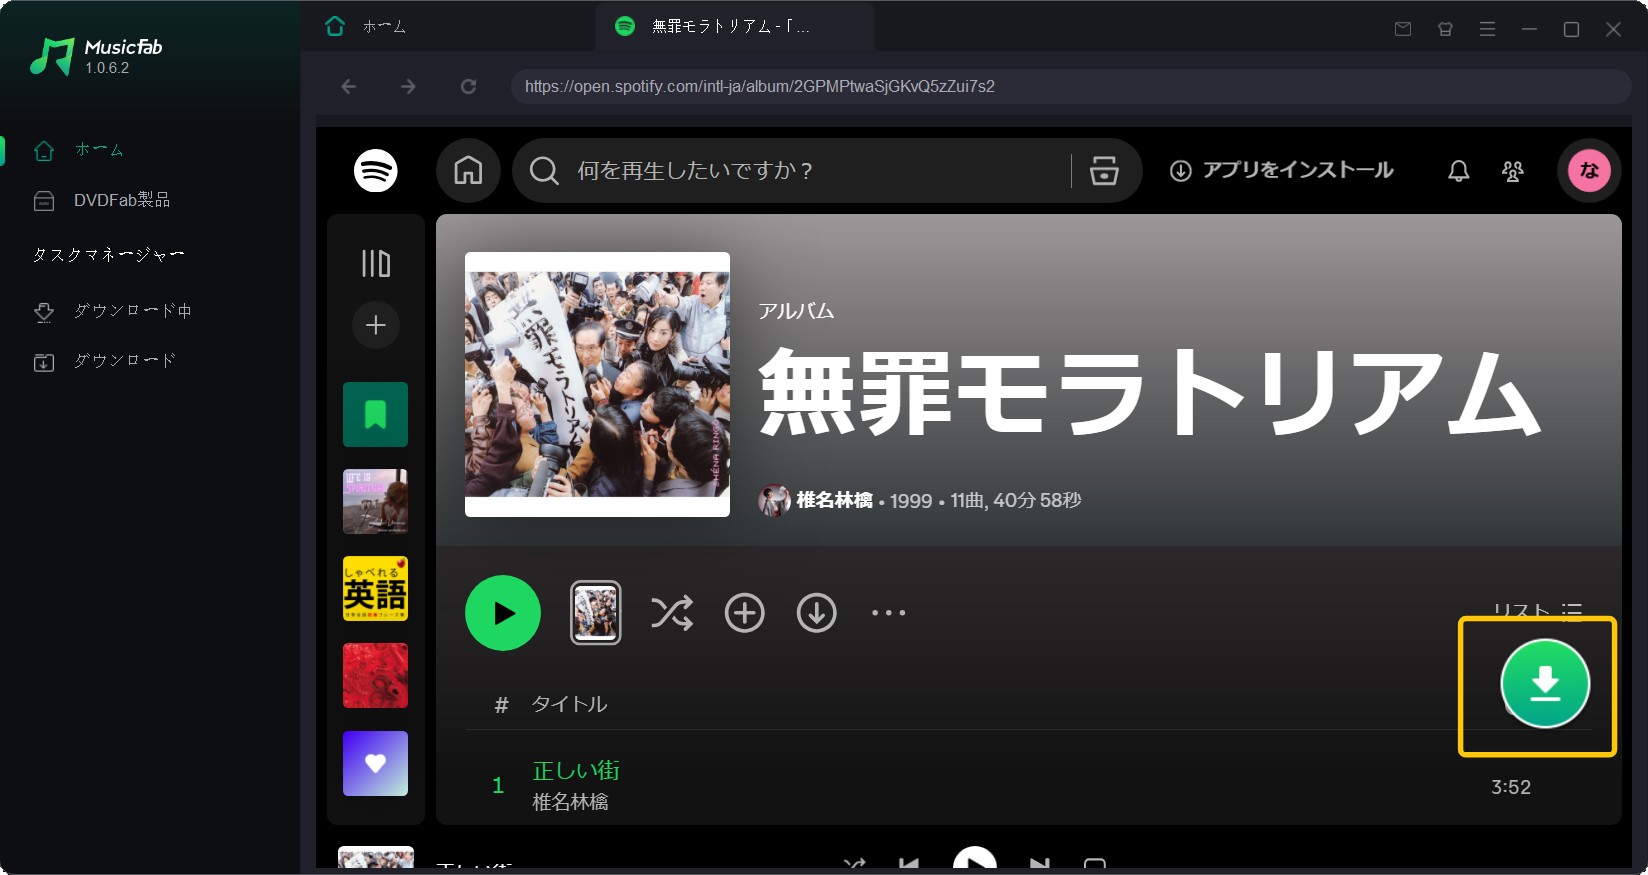
Task: Toggle shuffle for the album
Action: [672, 613]
